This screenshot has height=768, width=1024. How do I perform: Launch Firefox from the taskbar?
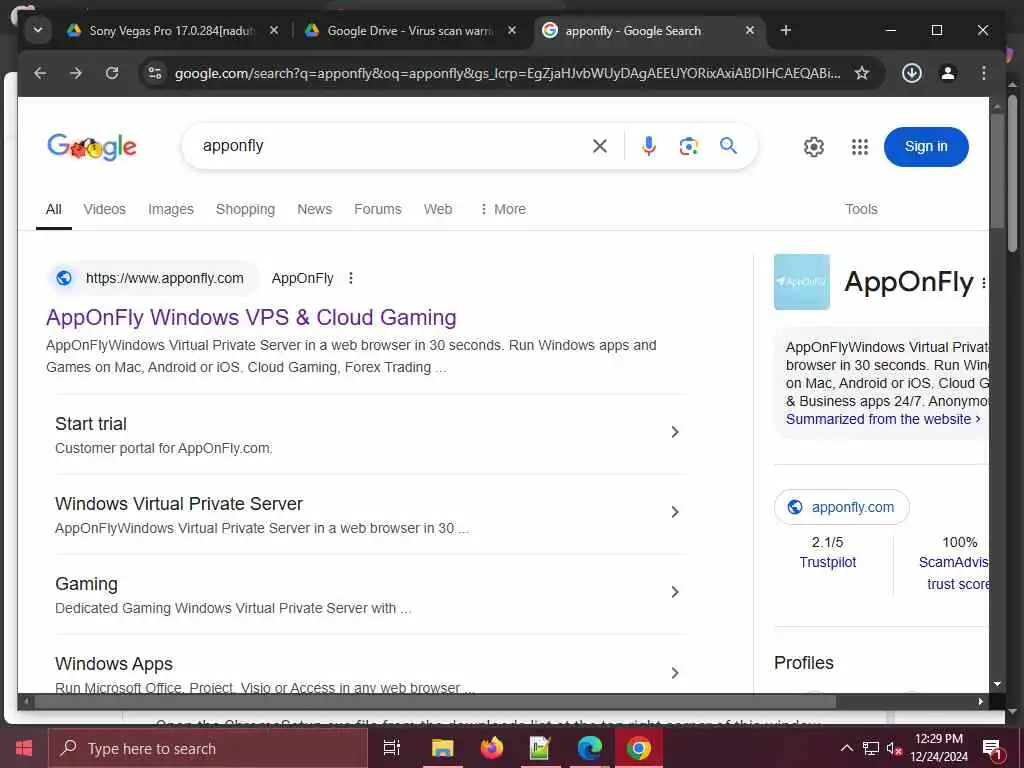[x=492, y=748]
